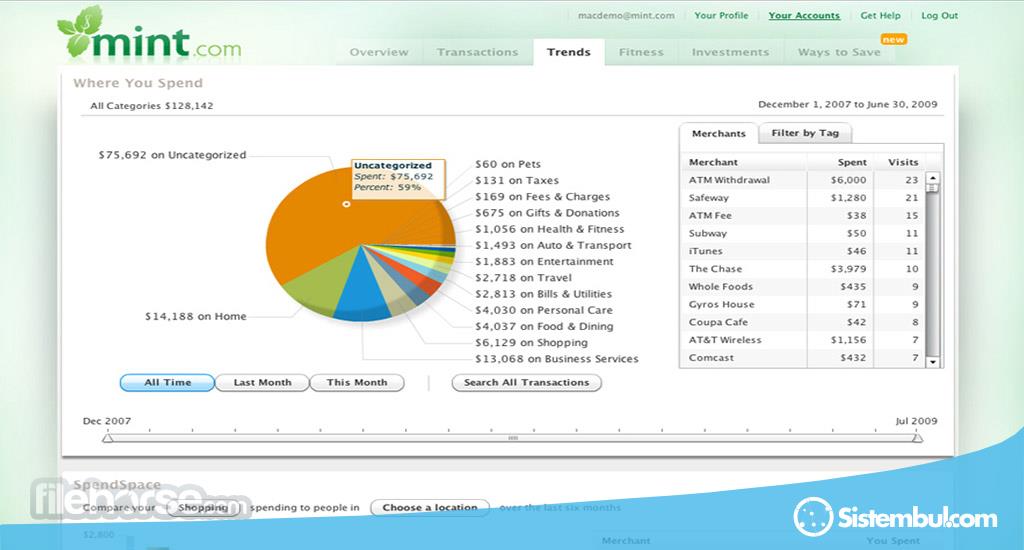1024x550 pixels.
Task: Click the $75,692 on Uncategorized label
Action: point(172,155)
